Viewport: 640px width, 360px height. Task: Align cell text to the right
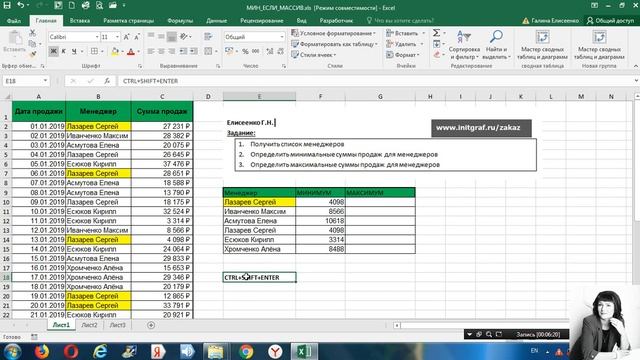[172, 51]
